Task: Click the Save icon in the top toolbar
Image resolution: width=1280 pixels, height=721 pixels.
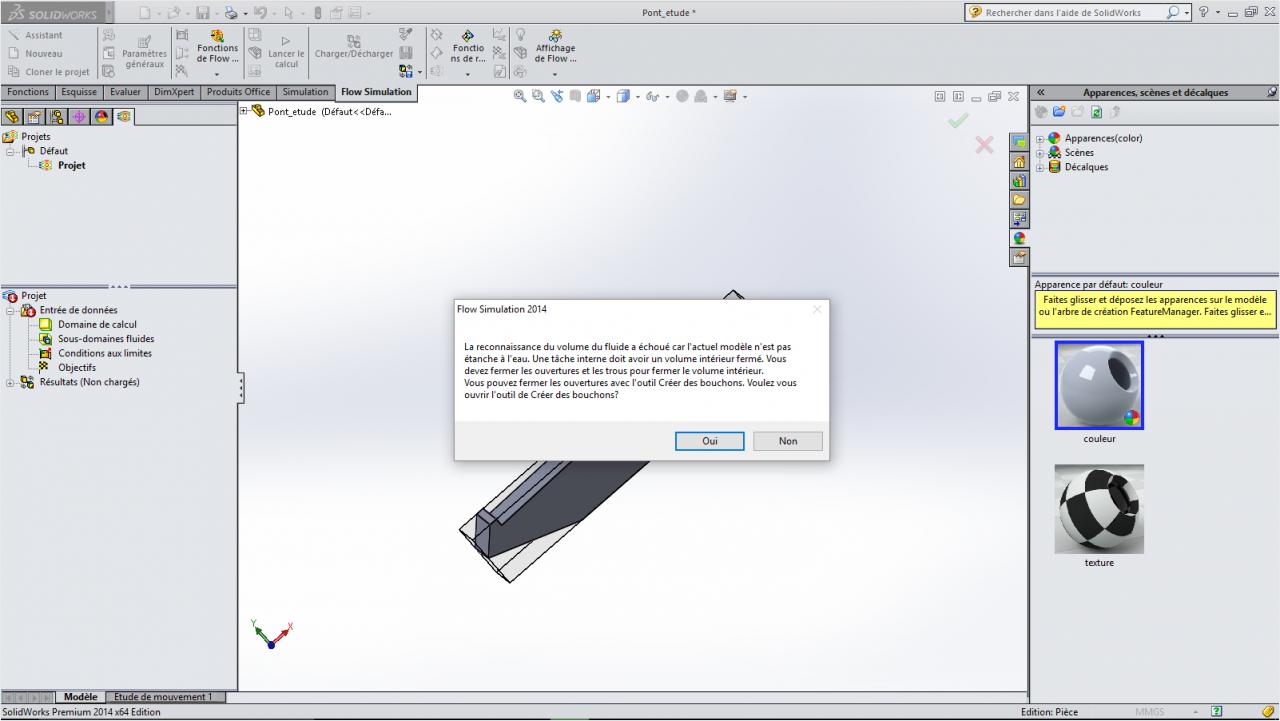Action: click(x=202, y=13)
